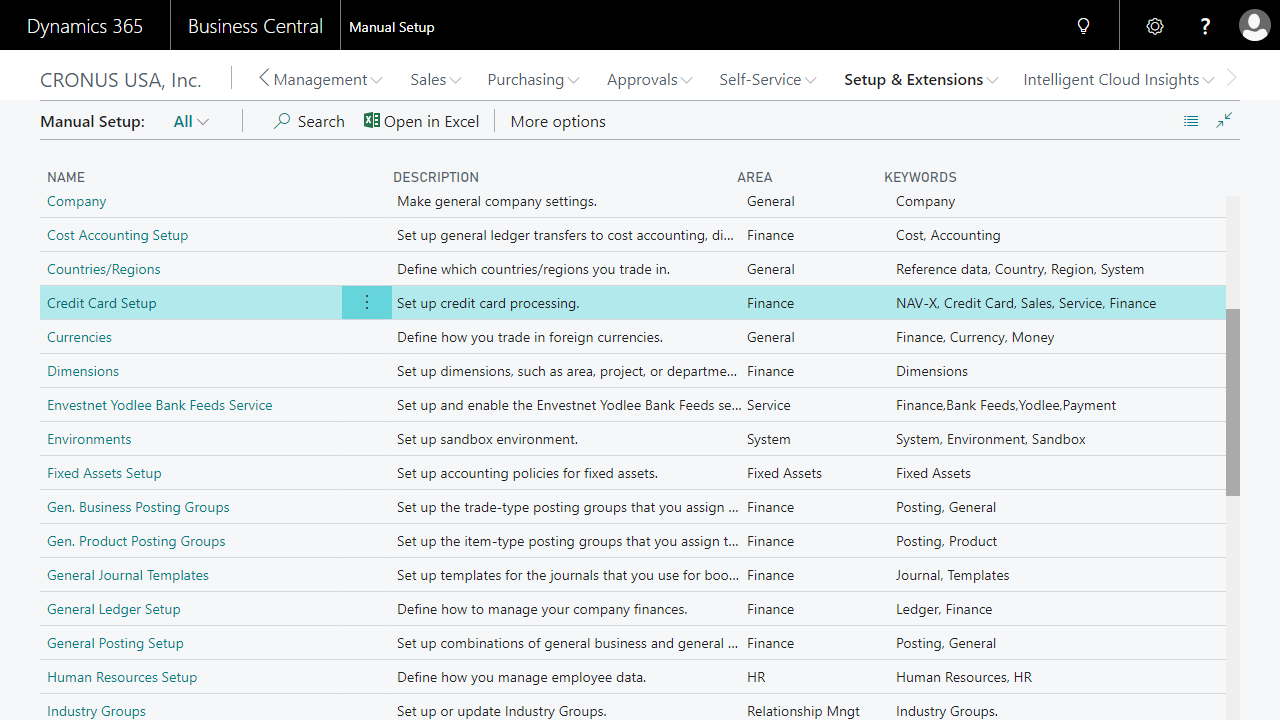The height and width of the screenshot is (720, 1280).
Task: Select 'Journal, Templates' keywords cell
Action: pyautogui.click(x=953, y=575)
